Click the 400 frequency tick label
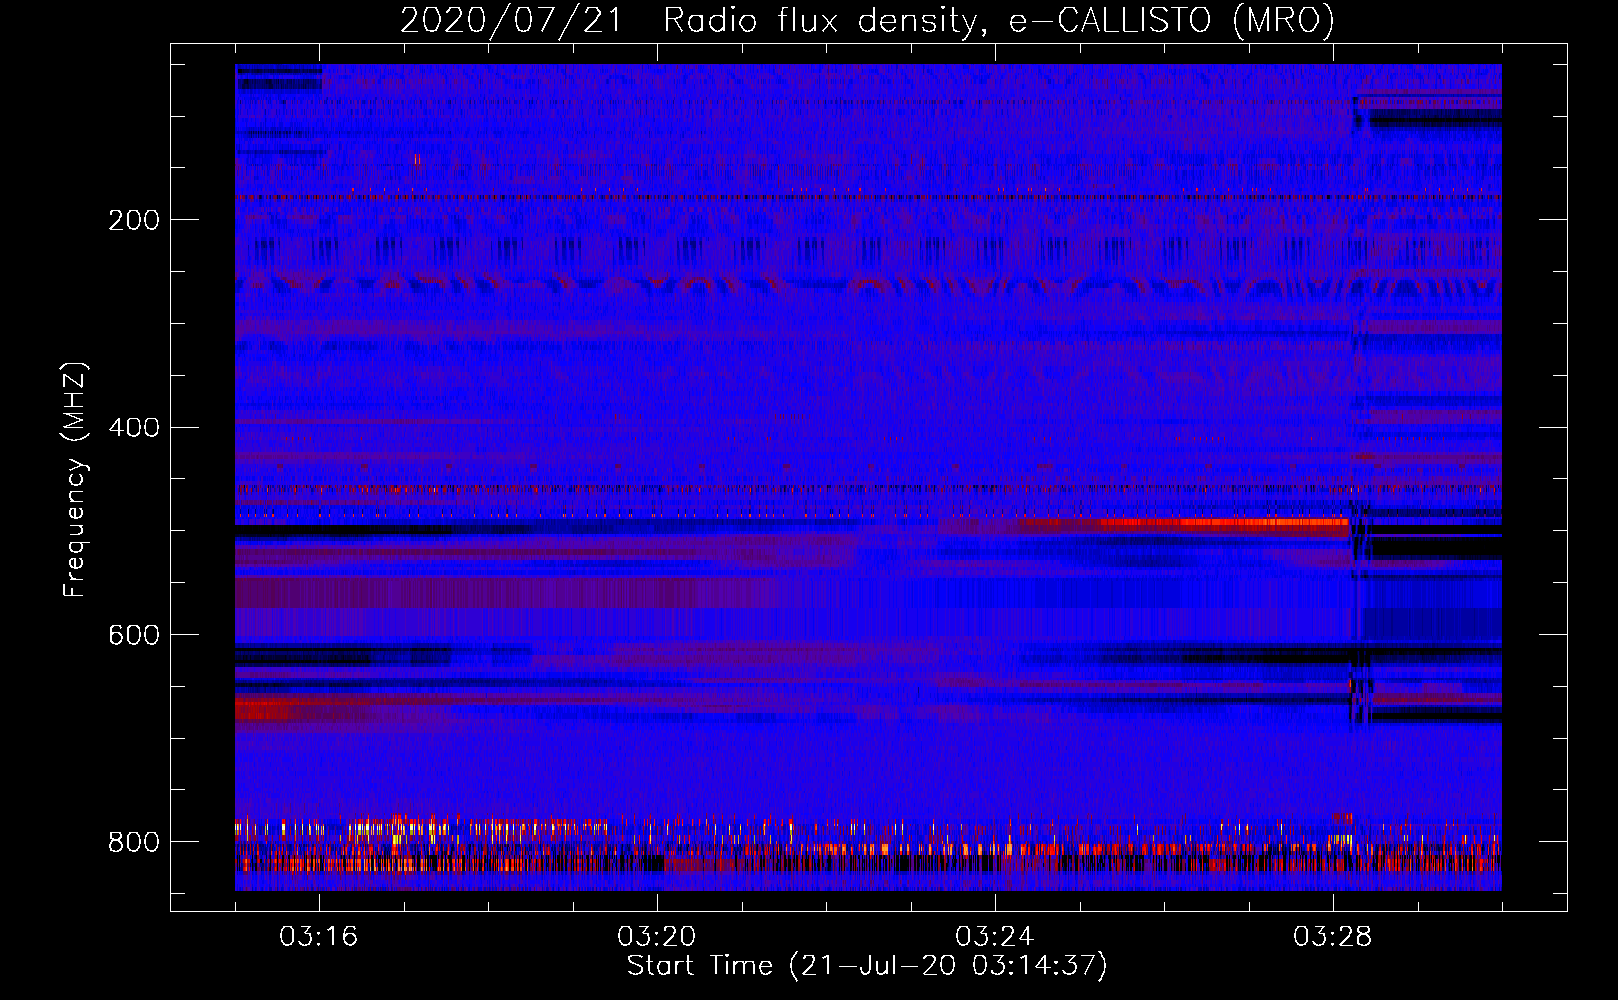1618x1000 pixels. point(134,428)
